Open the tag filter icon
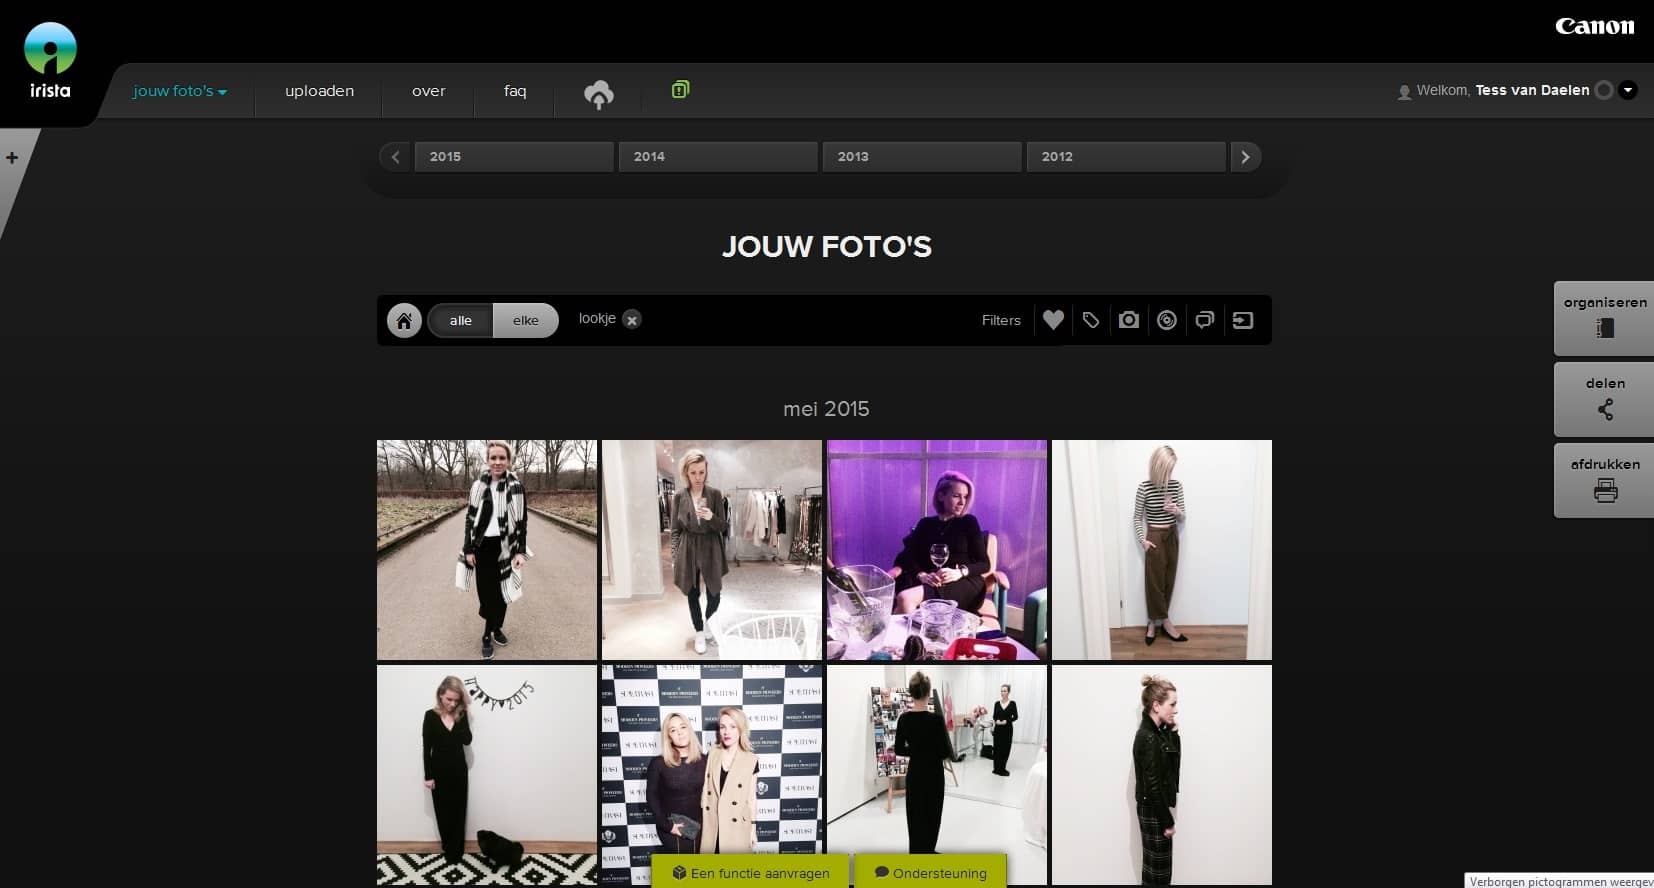 1091,320
